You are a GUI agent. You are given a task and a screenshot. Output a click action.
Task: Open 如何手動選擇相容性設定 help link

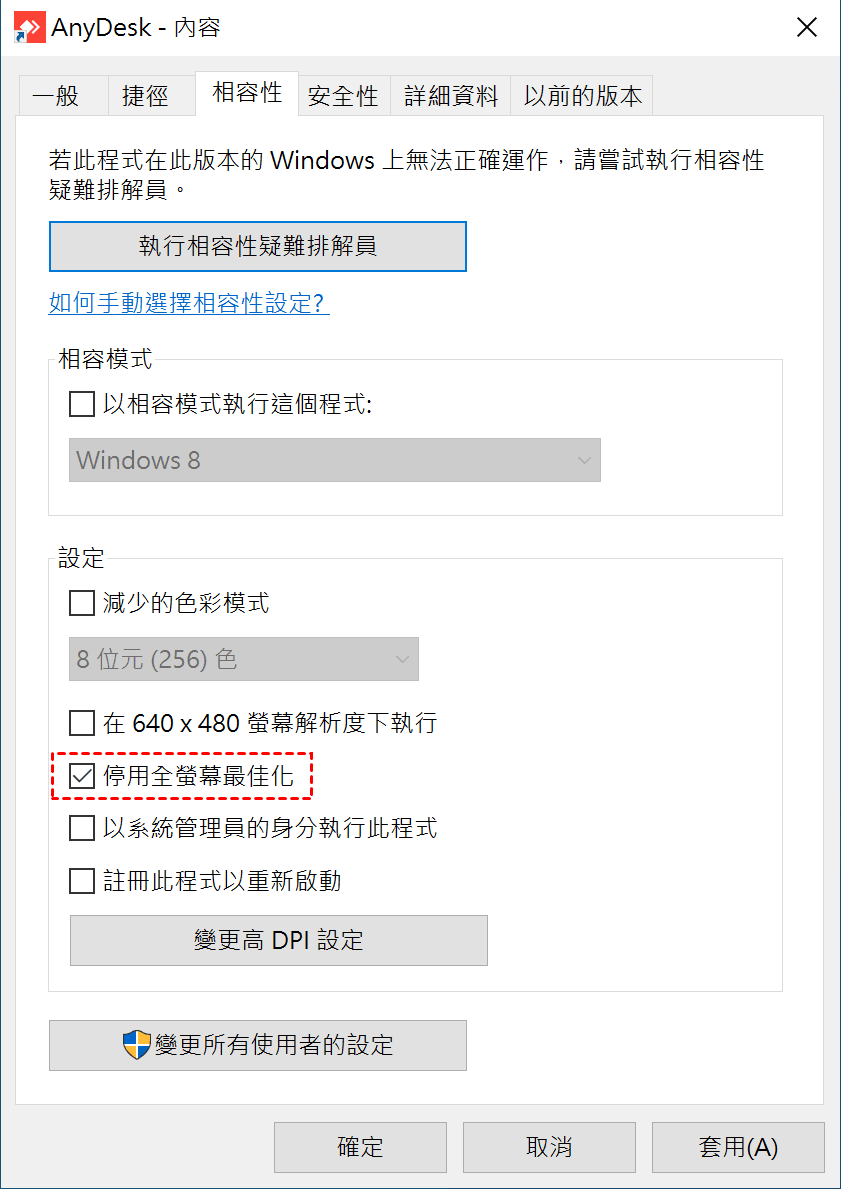click(x=189, y=303)
